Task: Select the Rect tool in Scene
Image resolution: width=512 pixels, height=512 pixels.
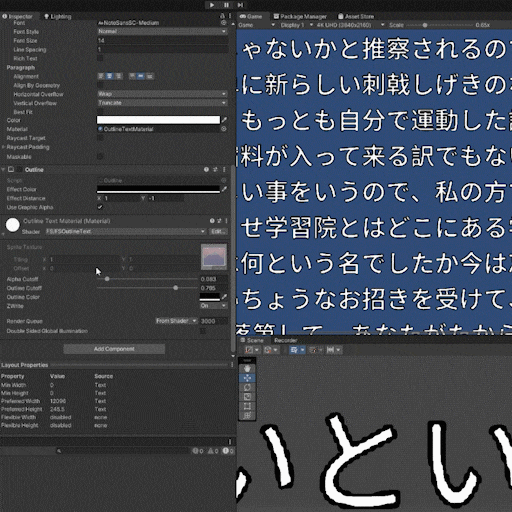Action: (x=247, y=406)
